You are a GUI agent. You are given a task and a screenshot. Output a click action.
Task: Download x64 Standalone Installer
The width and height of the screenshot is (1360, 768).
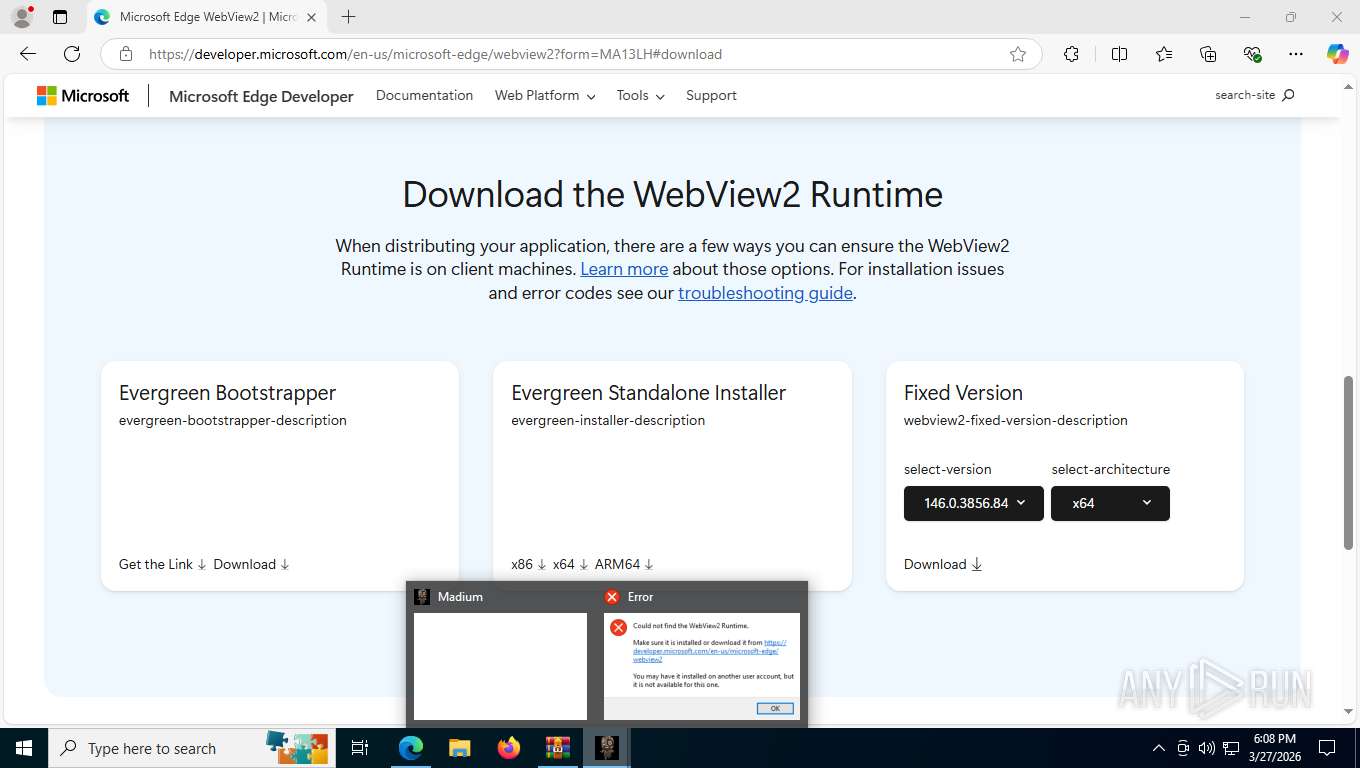570,564
